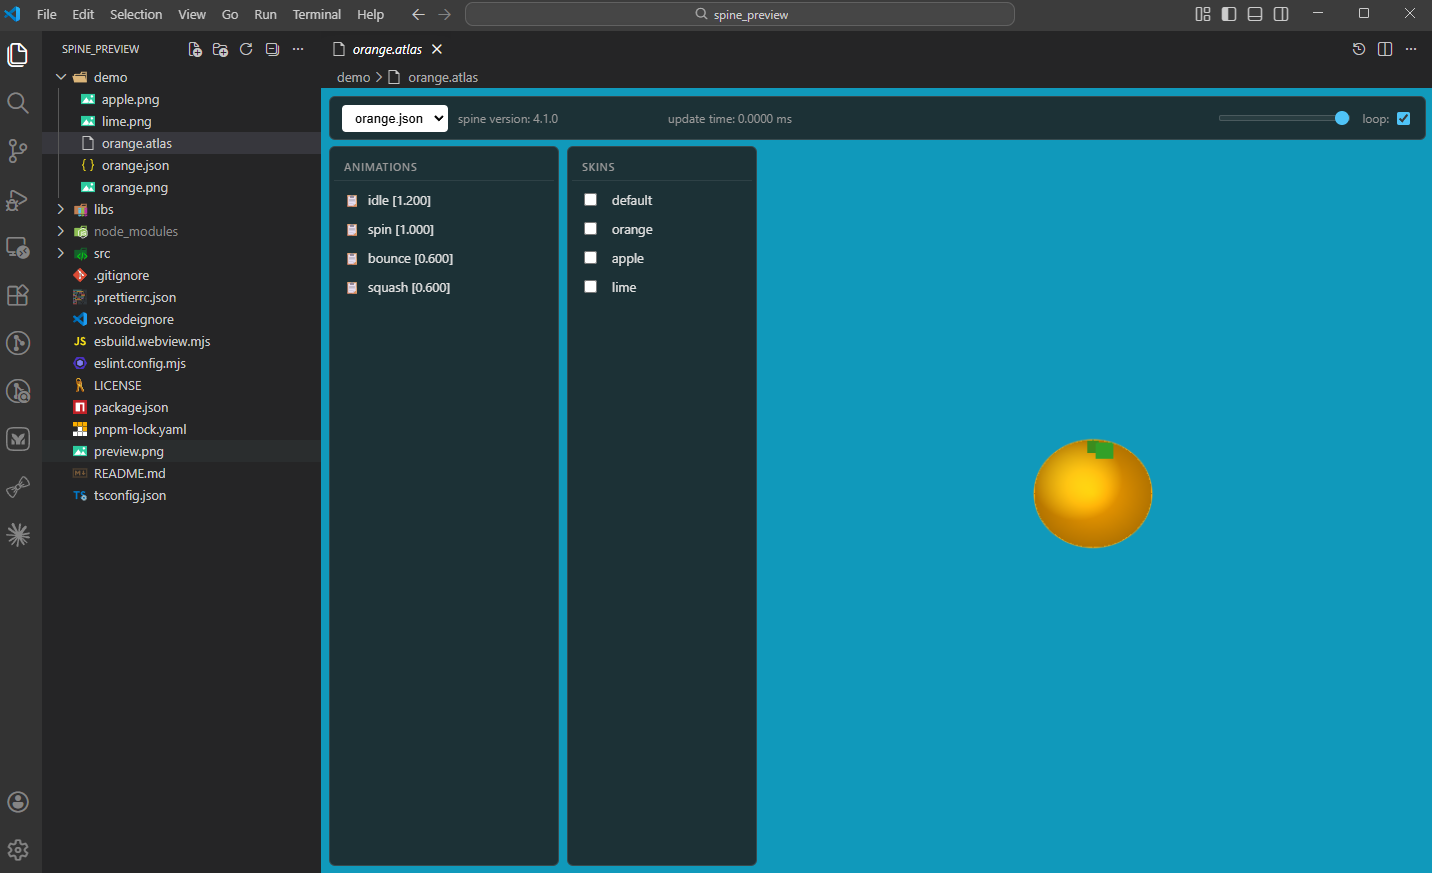
Task: Enable the apple skin checkbox
Action: [590, 258]
